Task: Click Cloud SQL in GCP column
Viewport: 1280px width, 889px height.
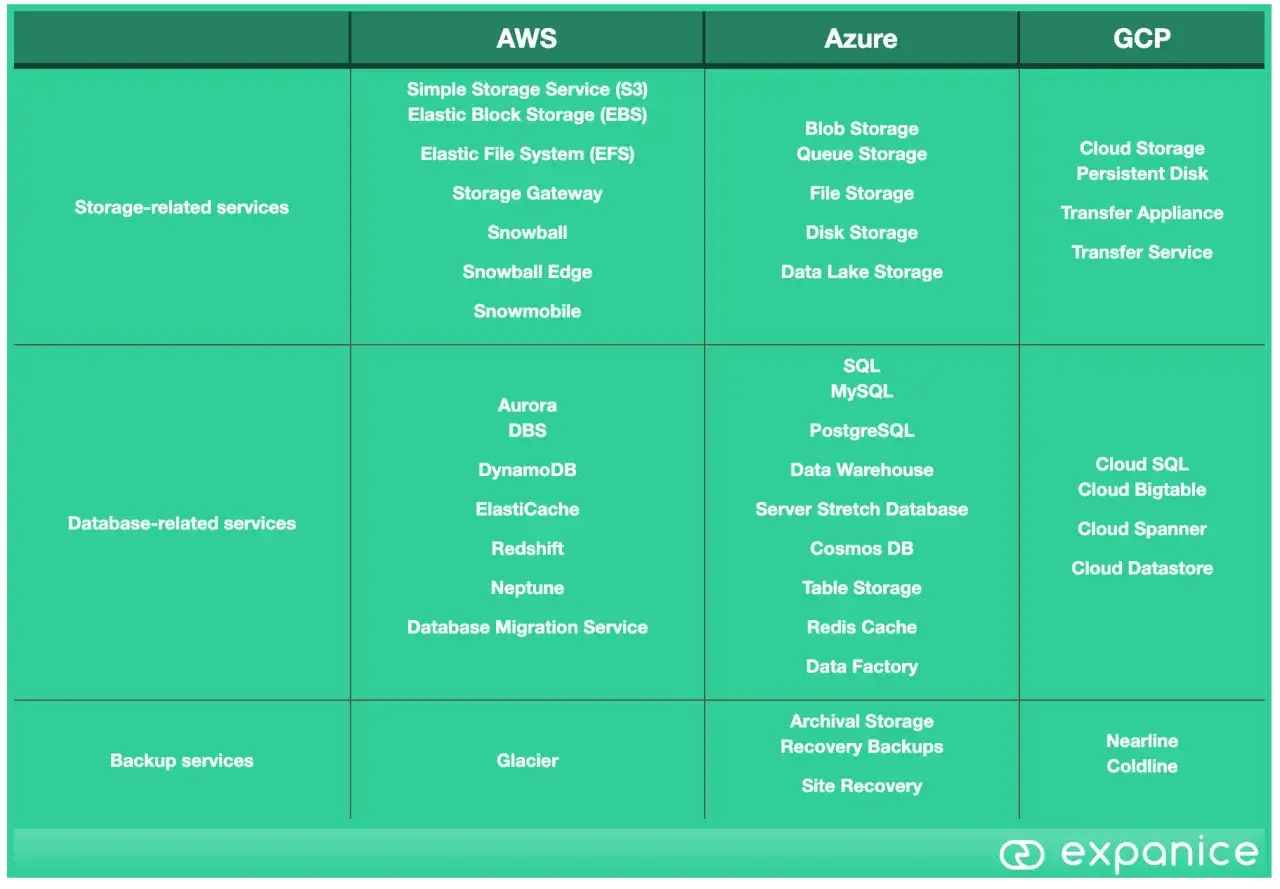Action: point(1142,464)
